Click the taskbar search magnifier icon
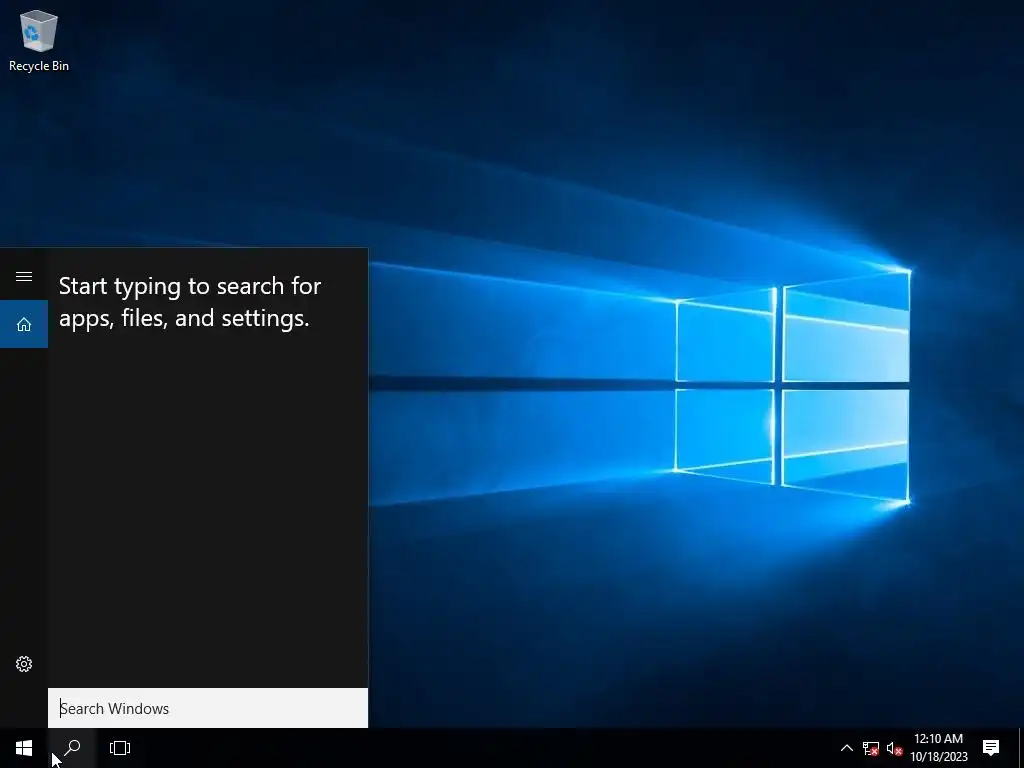The image size is (1024, 768). coord(72,748)
